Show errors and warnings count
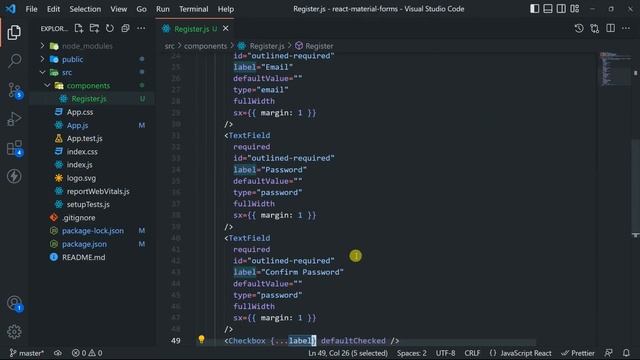The image size is (640, 360). pyautogui.click(x=87, y=353)
